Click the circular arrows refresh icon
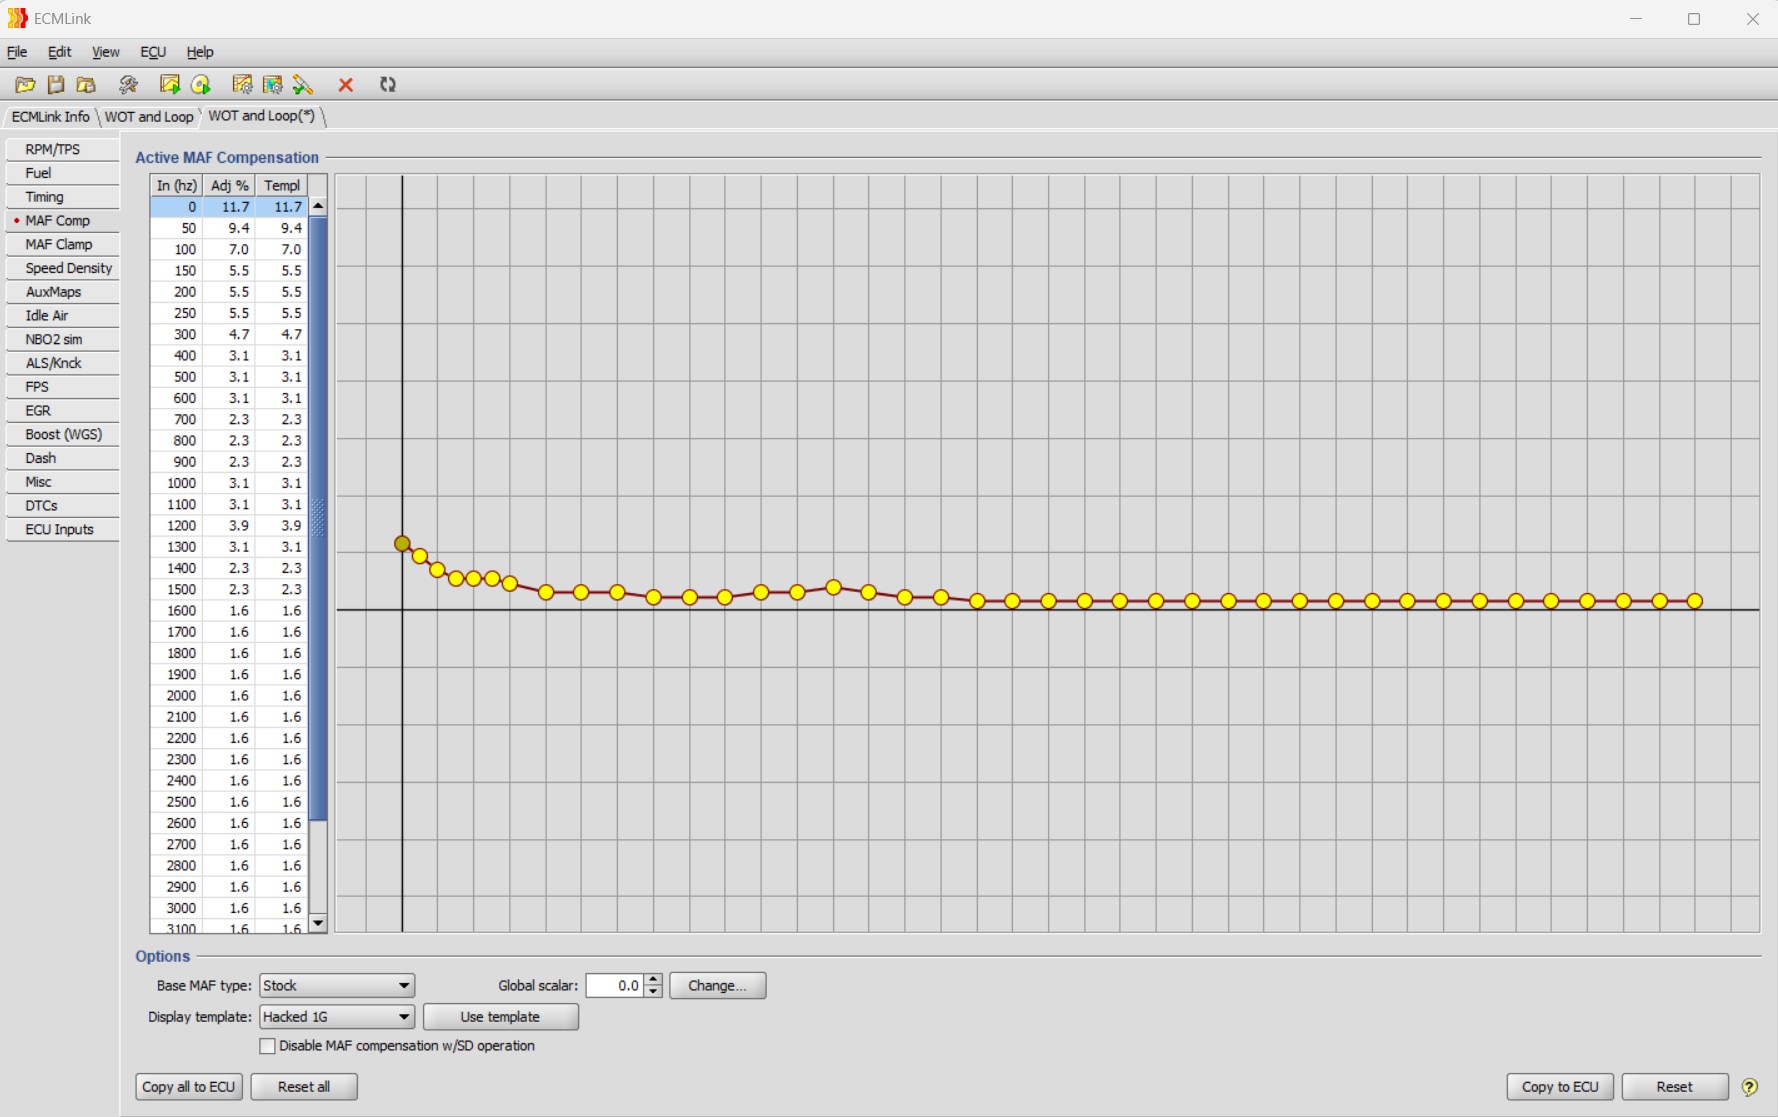The image size is (1778, 1117). (x=388, y=85)
